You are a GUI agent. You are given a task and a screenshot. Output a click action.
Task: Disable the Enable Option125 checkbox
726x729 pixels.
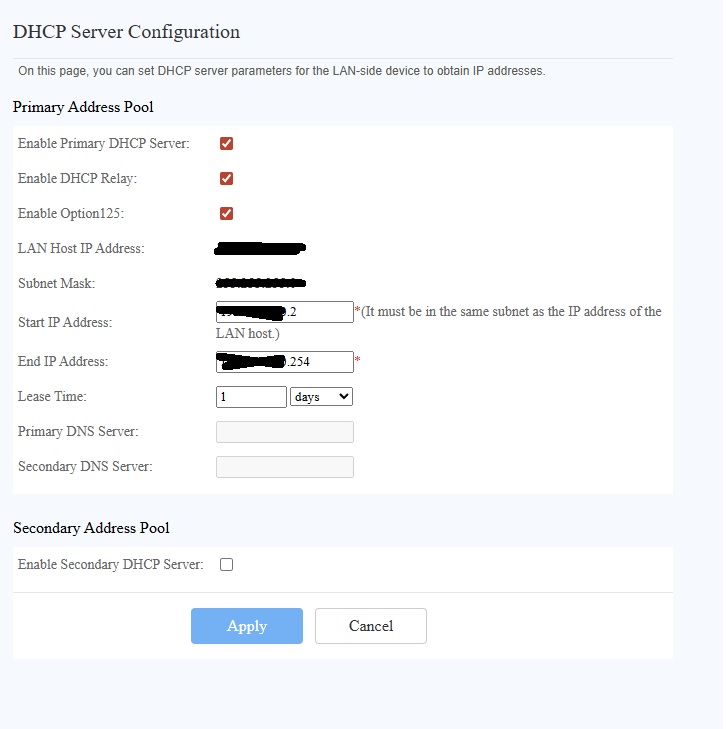pyautogui.click(x=226, y=213)
